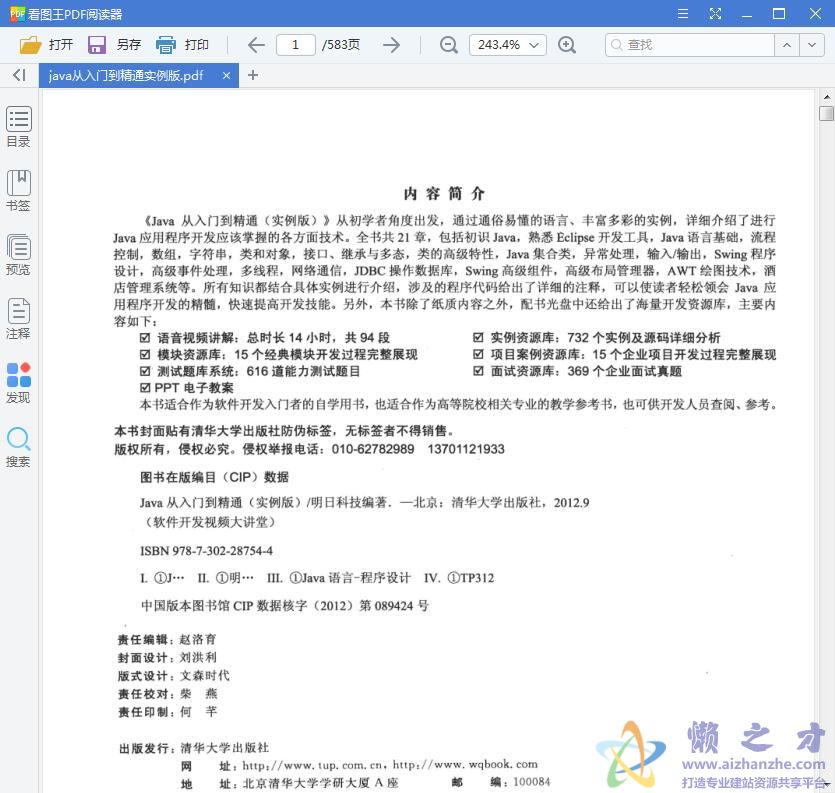This screenshot has height=793, width=835.
Task: Open the zoom percentage dropdown
Action: click(x=505, y=44)
